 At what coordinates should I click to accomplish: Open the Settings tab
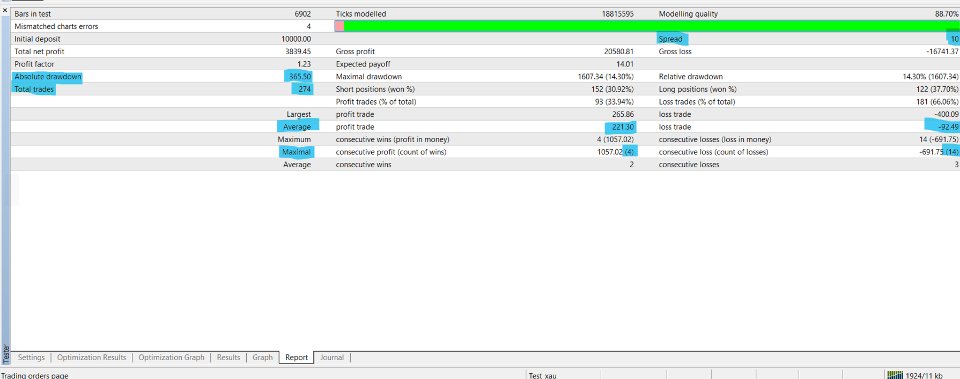tap(31, 358)
